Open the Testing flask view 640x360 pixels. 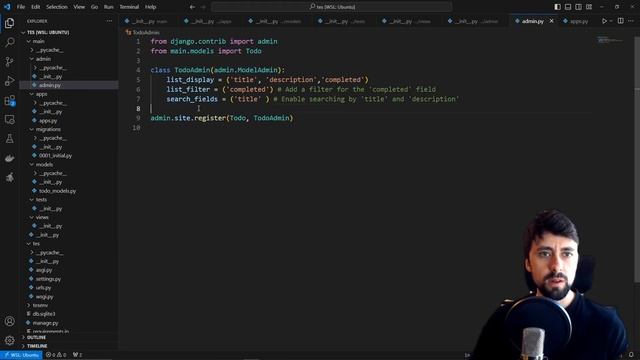pyautogui.click(x=9, y=139)
